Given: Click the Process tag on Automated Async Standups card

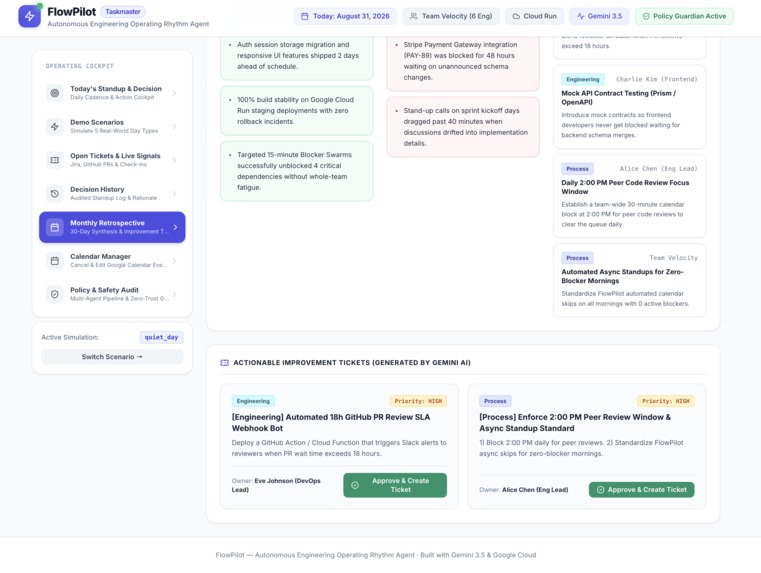Looking at the screenshot, I should [577, 258].
